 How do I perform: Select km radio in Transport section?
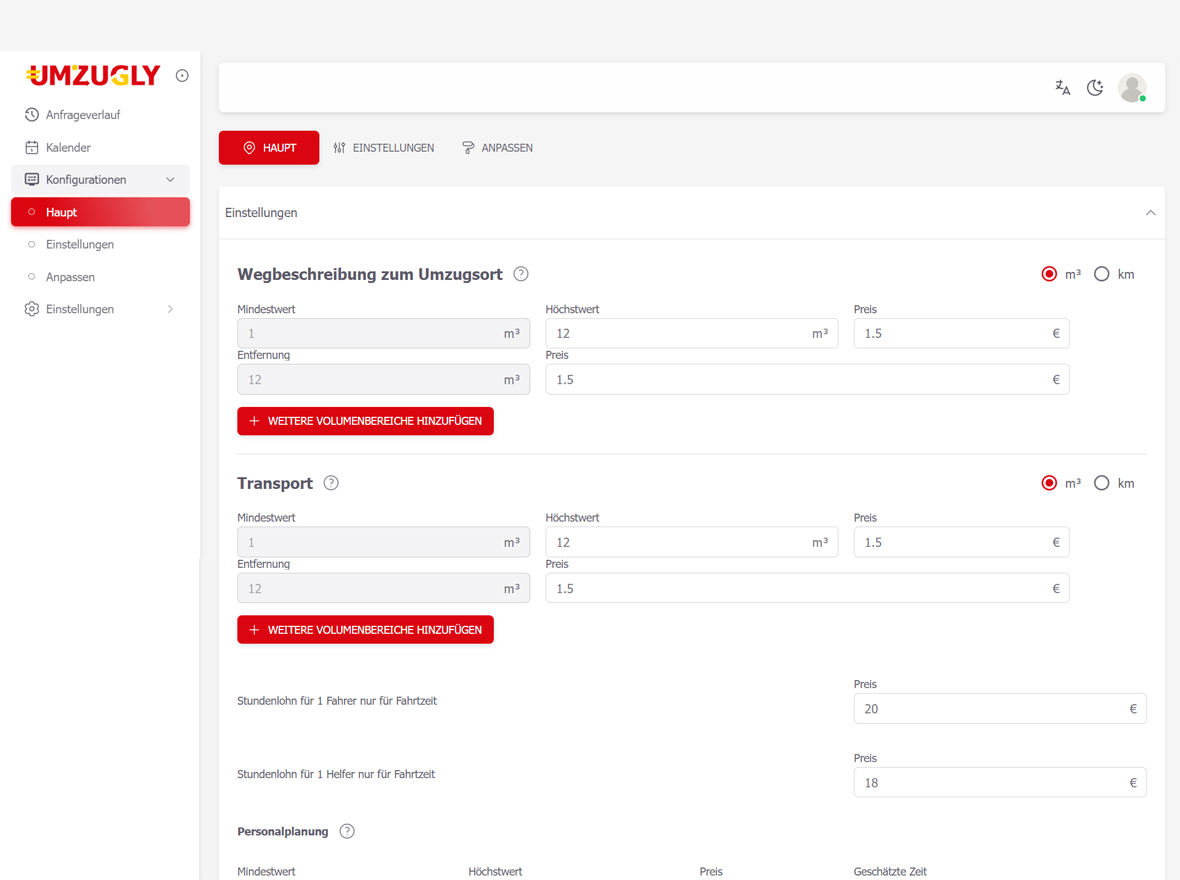pos(1102,483)
